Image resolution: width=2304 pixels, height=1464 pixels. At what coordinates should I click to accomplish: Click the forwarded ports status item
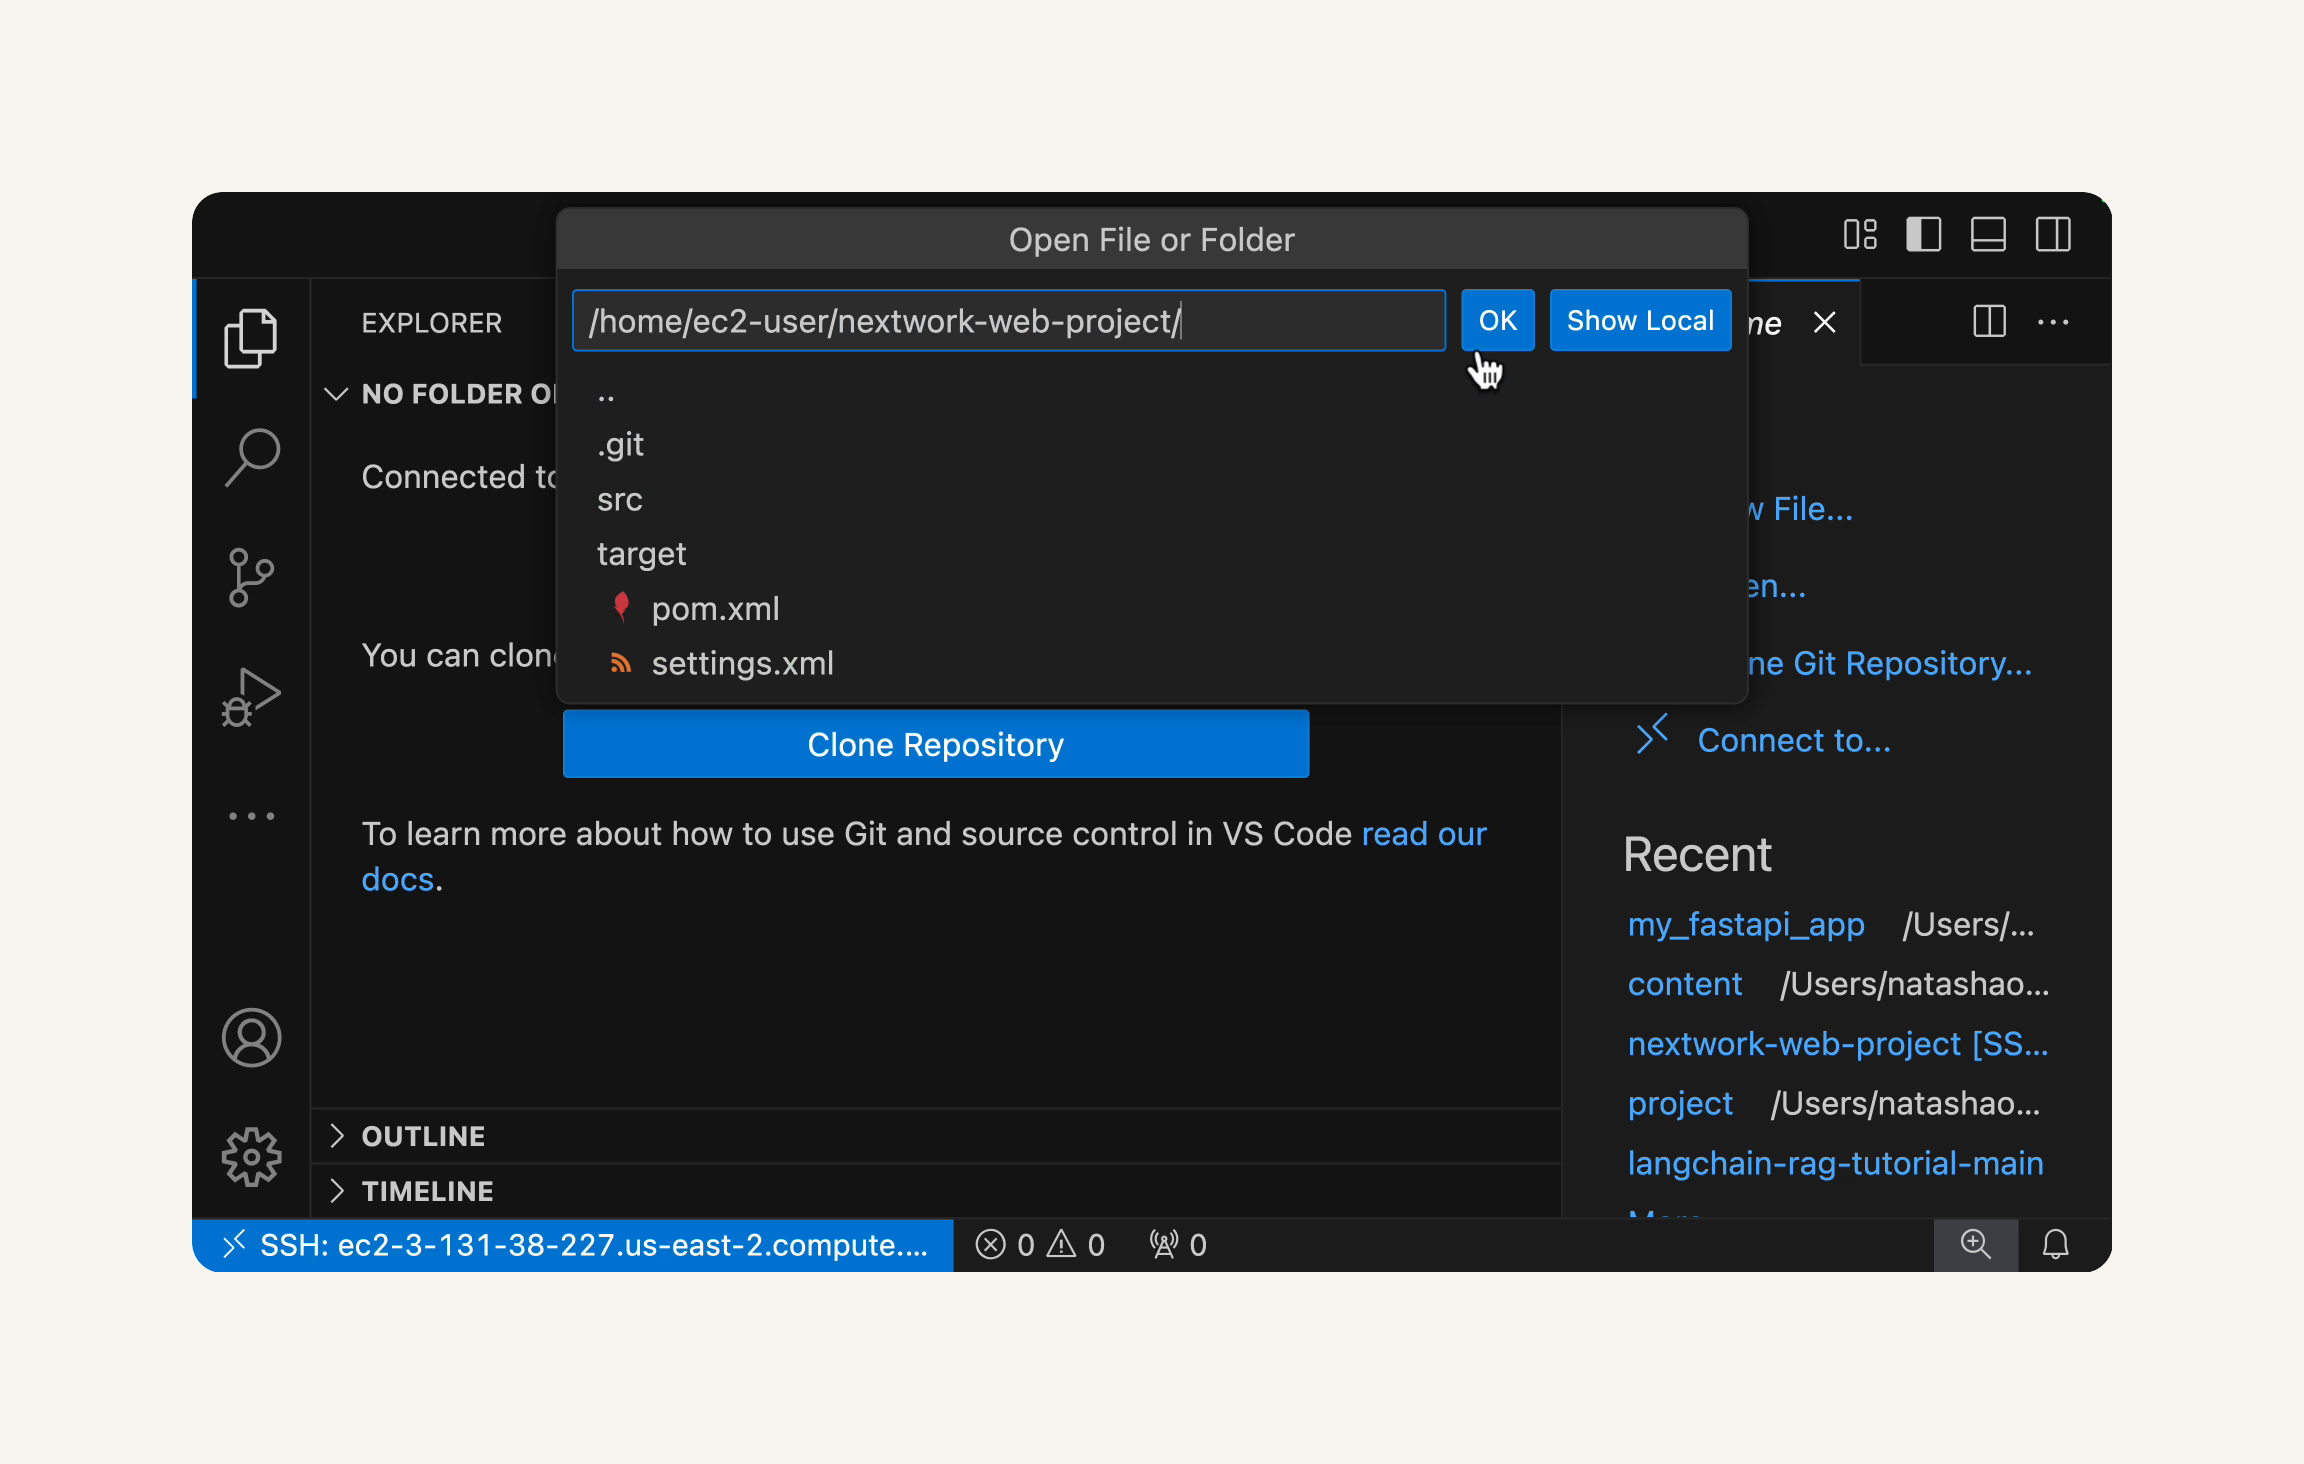click(1178, 1245)
